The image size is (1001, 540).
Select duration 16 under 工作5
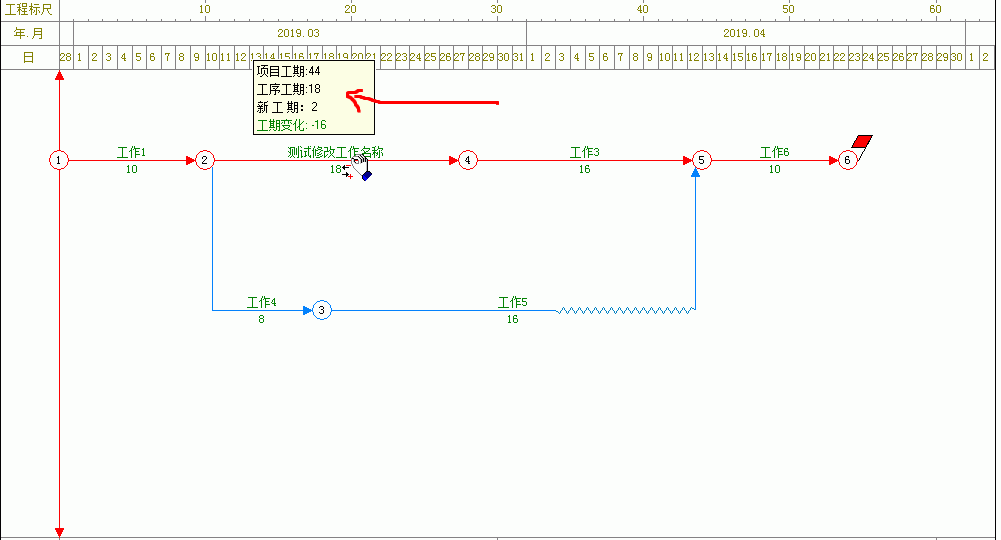pos(513,319)
